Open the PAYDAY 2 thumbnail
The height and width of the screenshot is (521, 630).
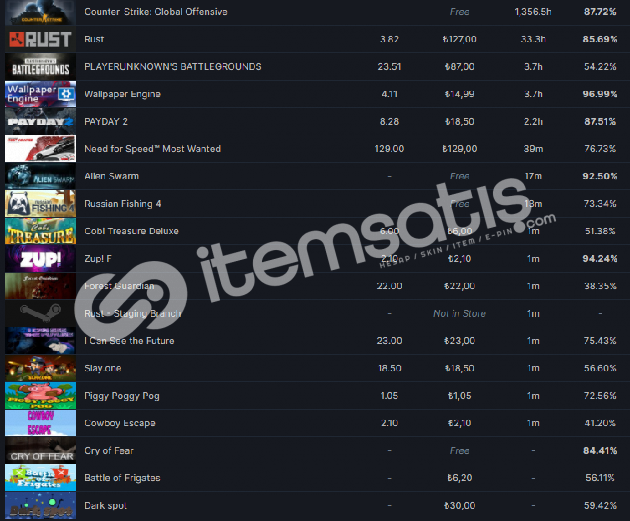pos(40,121)
